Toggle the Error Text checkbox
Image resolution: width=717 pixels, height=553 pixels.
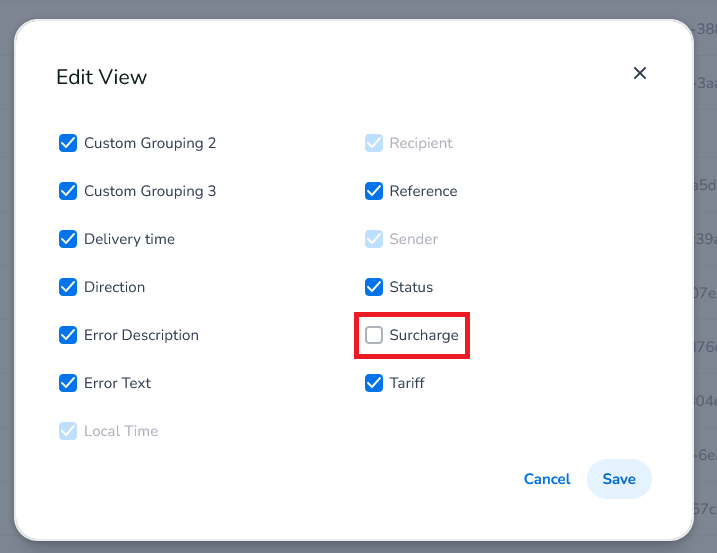(x=68, y=383)
